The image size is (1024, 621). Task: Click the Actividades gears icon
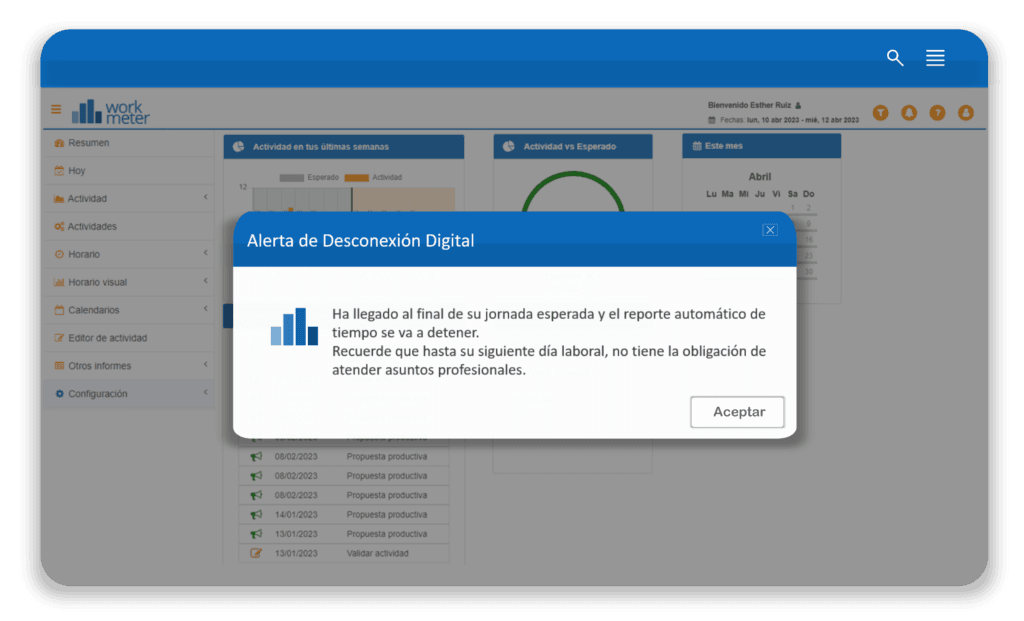pos(59,227)
